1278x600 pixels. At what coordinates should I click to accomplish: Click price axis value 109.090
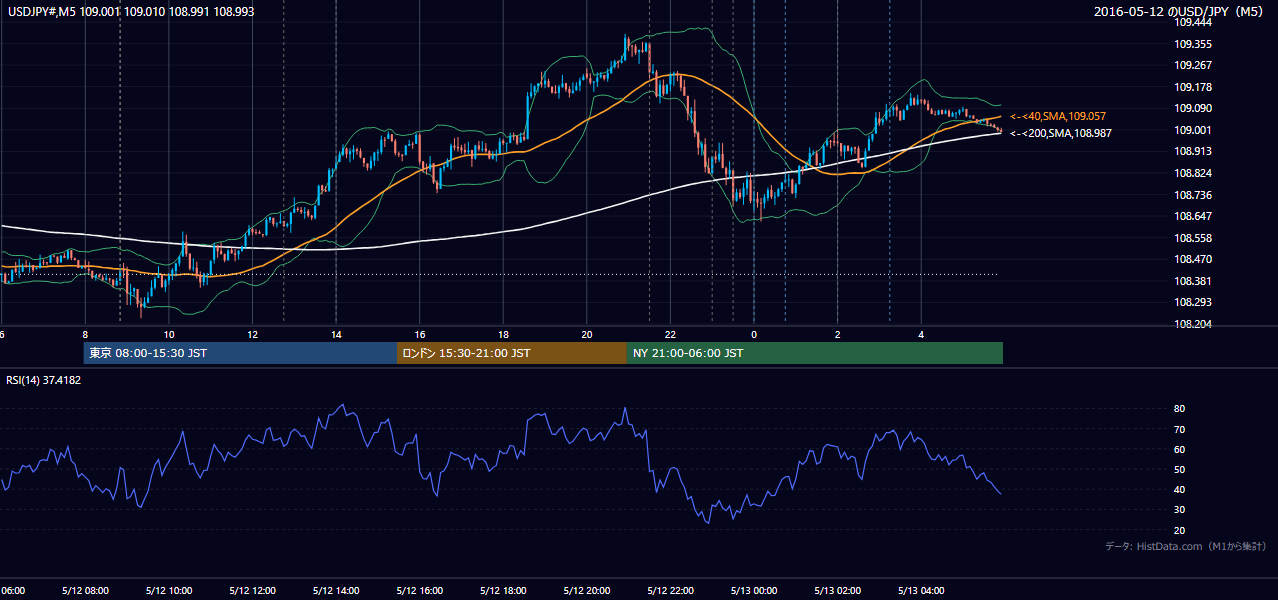click(x=1193, y=108)
